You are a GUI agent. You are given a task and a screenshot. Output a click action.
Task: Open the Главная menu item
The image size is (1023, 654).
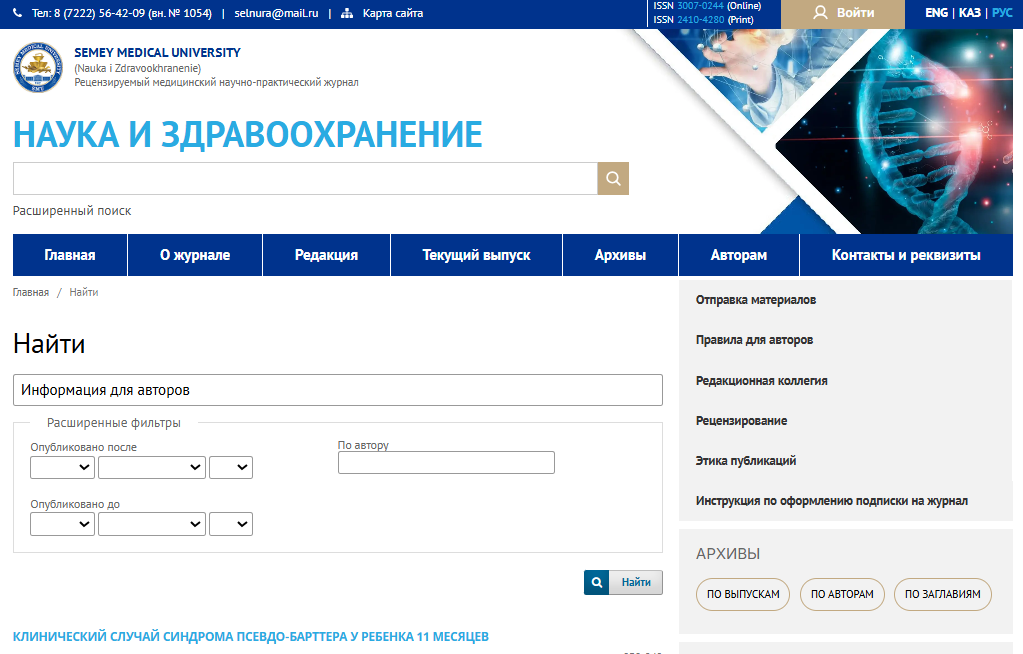[70, 255]
